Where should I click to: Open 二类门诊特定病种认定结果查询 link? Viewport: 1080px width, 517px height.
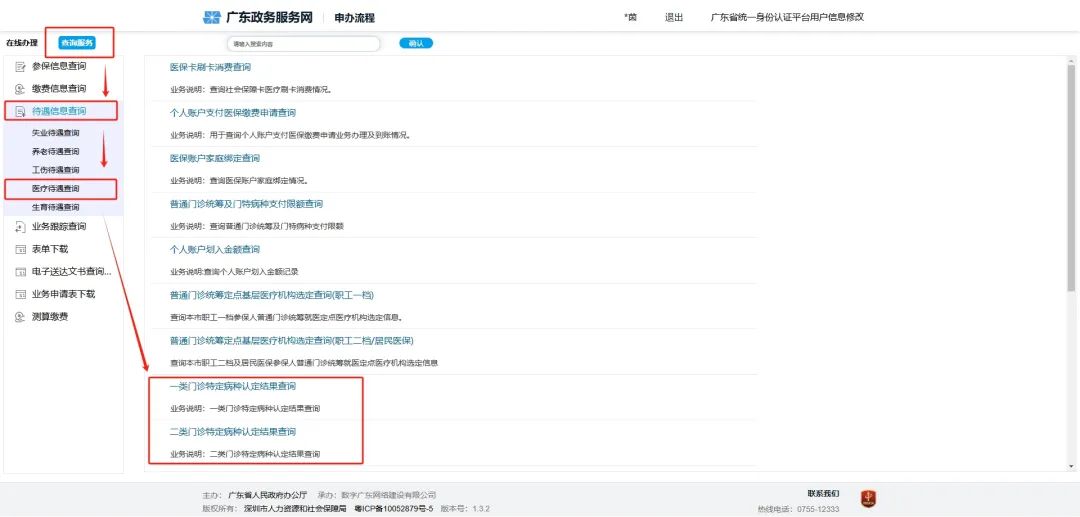tap(233, 432)
